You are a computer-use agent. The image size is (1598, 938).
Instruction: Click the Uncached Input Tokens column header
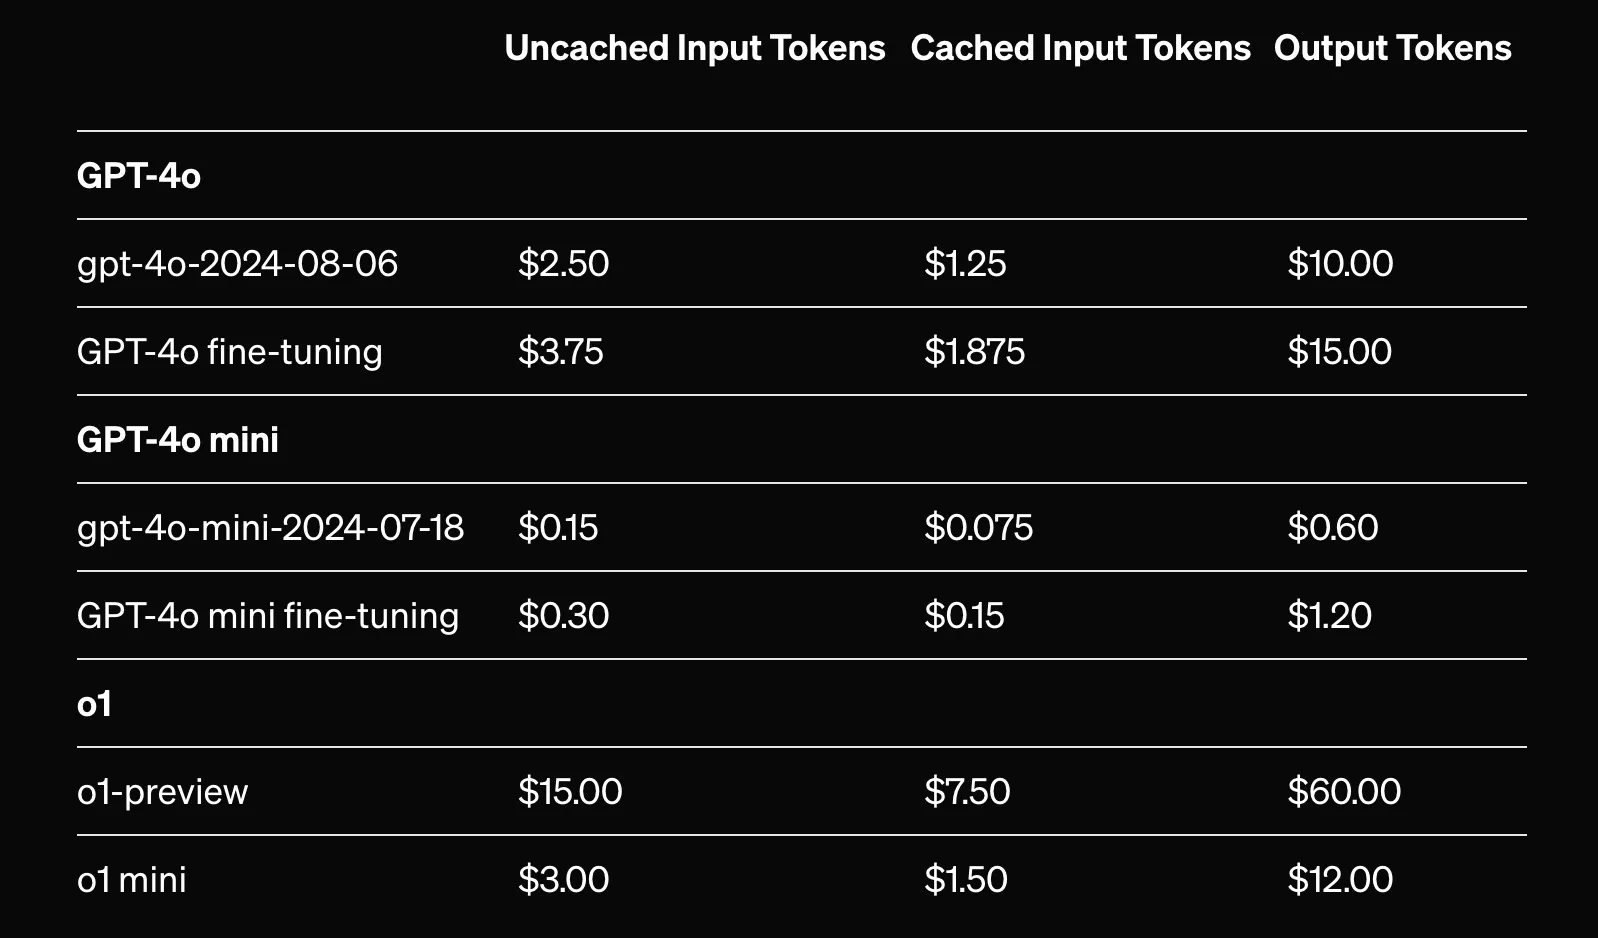tap(694, 49)
